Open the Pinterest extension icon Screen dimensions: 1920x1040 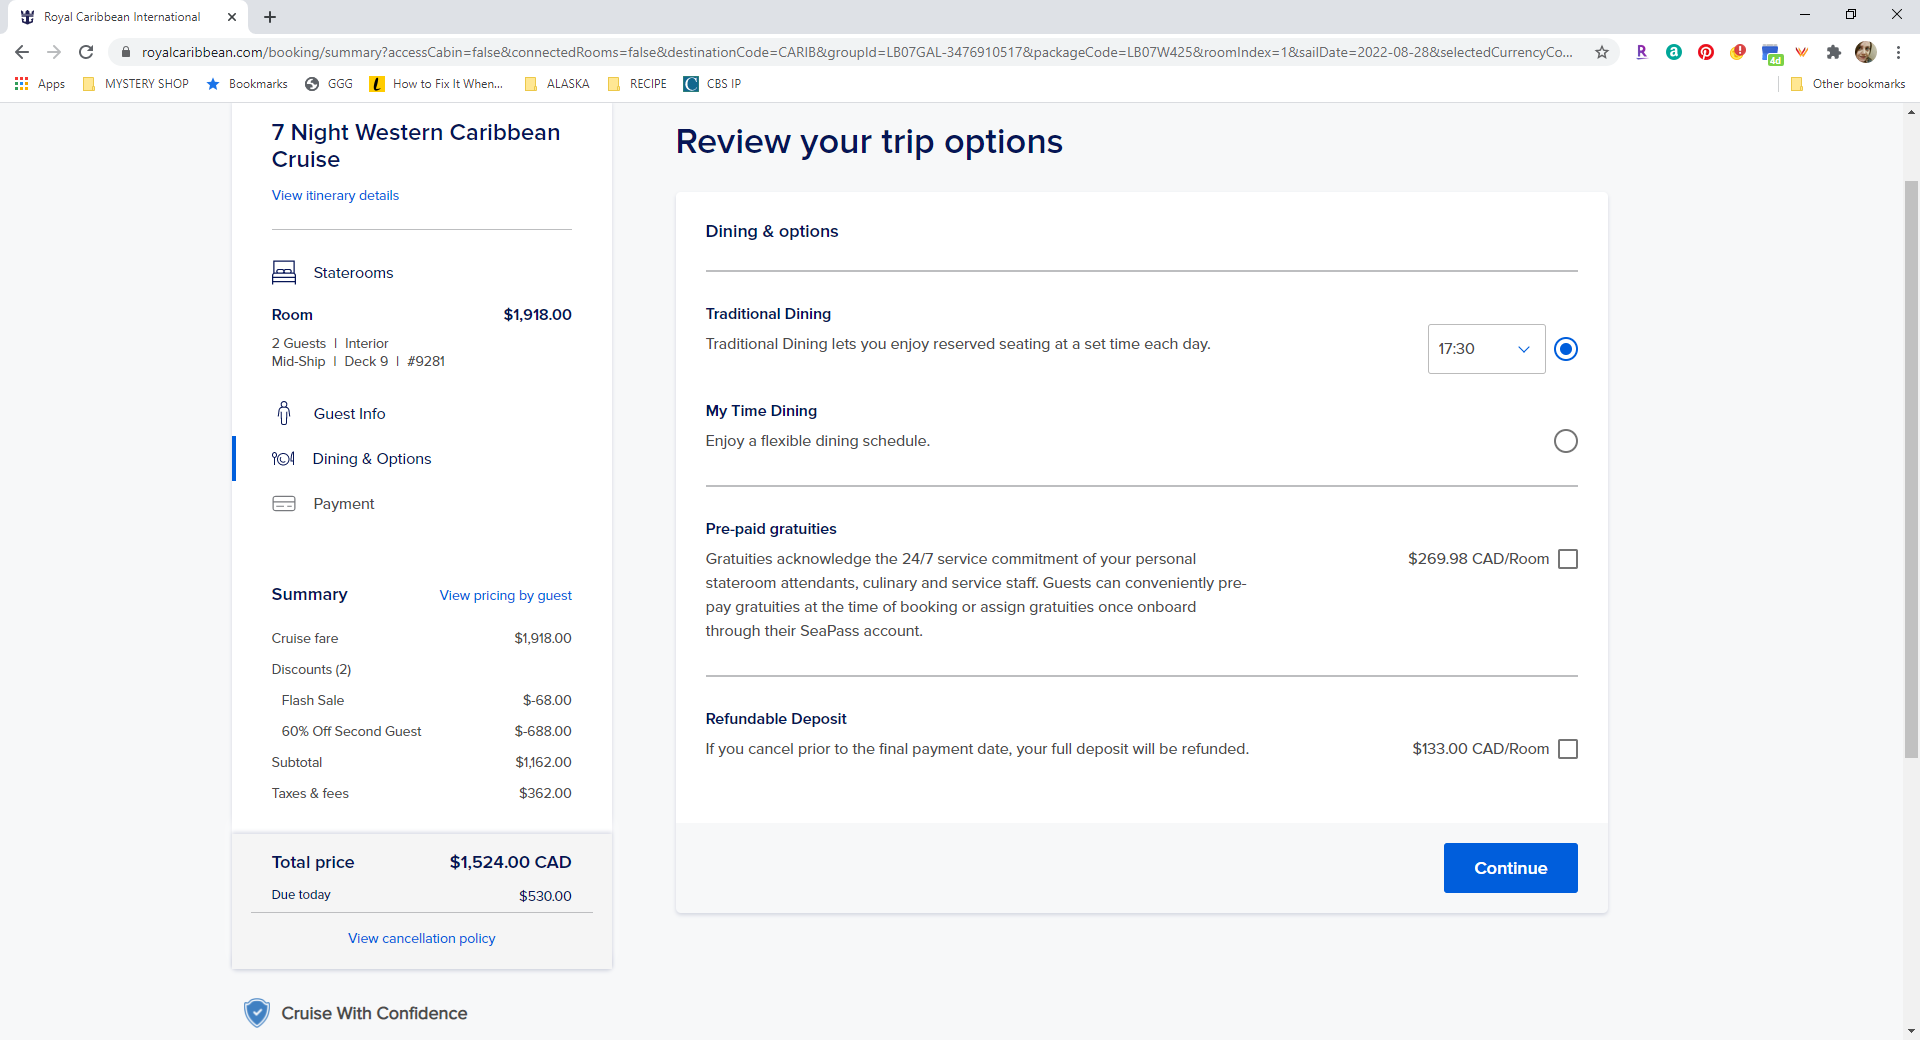click(x=1706, y=52)
